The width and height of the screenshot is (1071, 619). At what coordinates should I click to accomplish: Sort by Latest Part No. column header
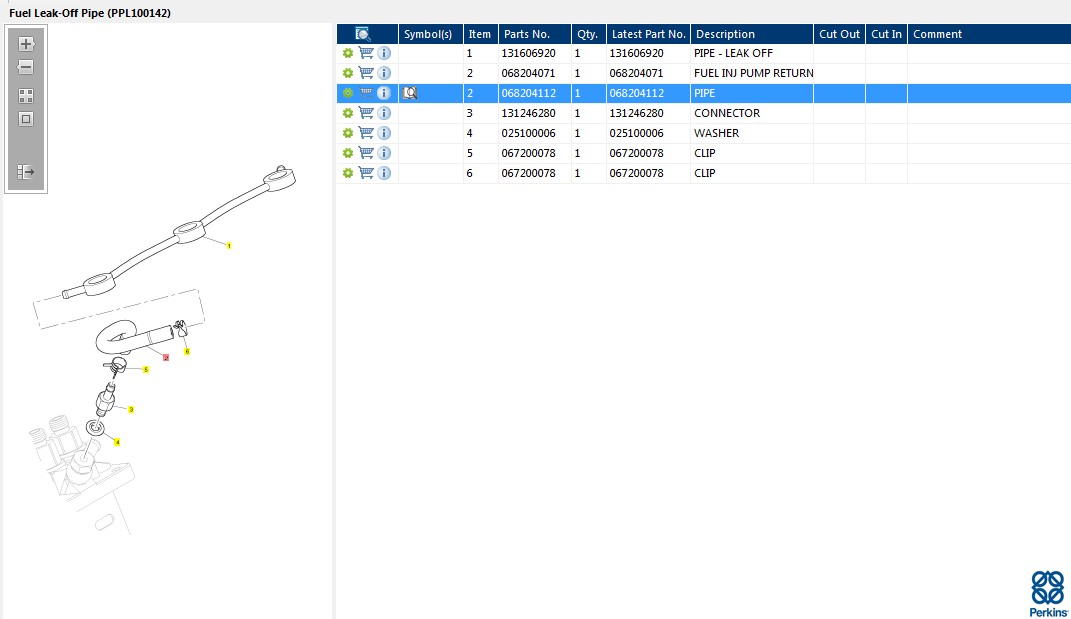coord(648,34)
